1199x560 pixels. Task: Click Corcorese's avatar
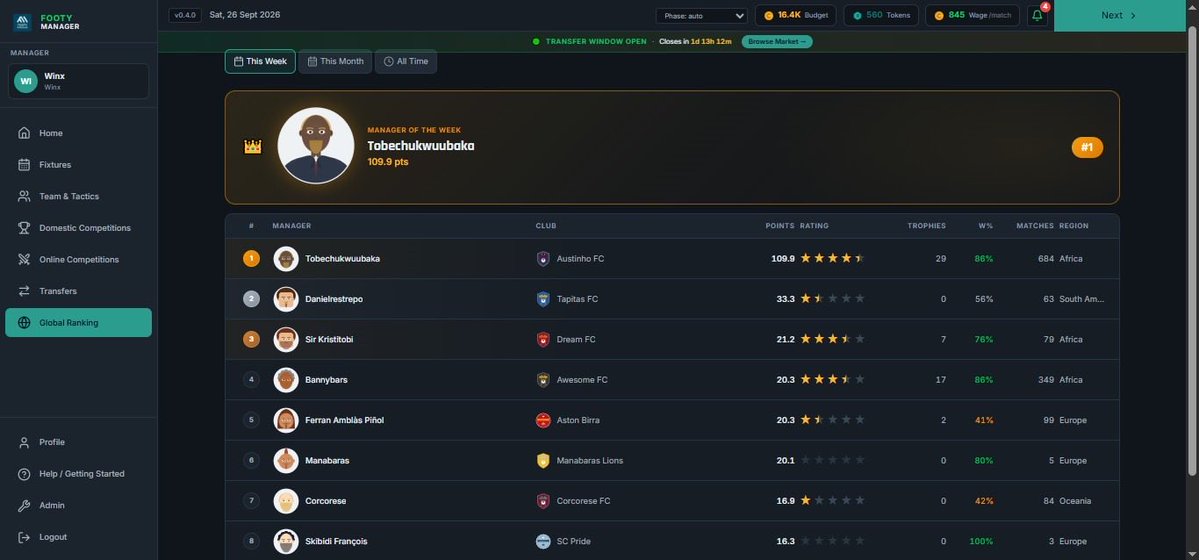(286, 501)
